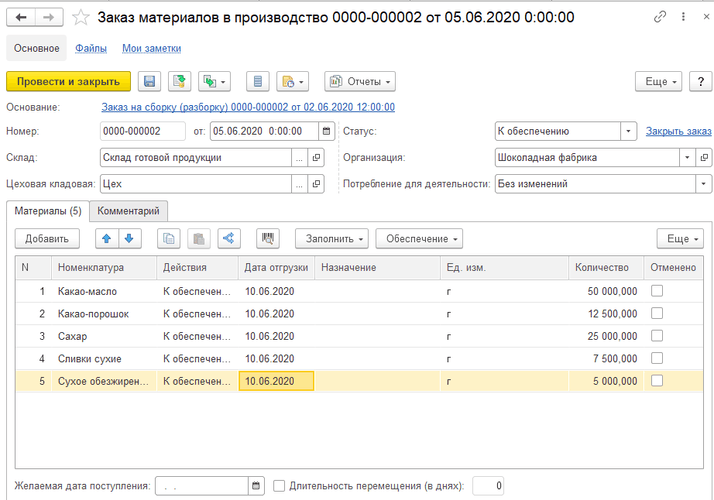
Task: Click the Номер input field
Action: [x=142, y=131]
